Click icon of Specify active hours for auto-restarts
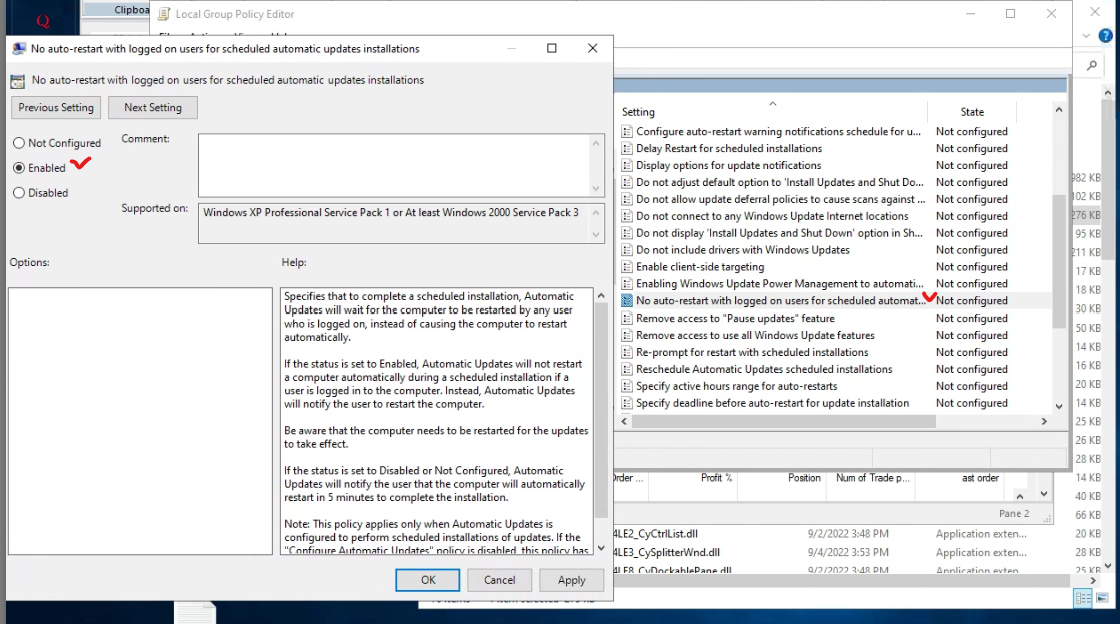1120x624 pixels. pos(627,386)
